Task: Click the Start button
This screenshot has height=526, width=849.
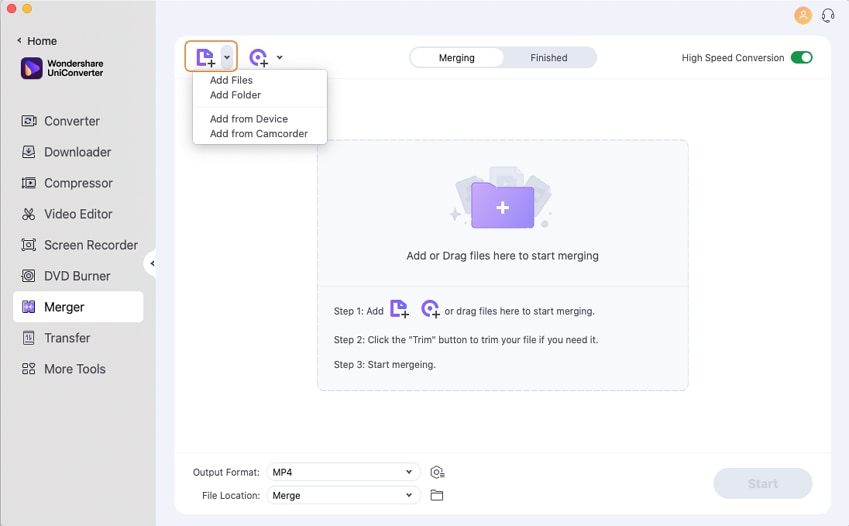Action: pyautogui.click(x=762, y=484)
